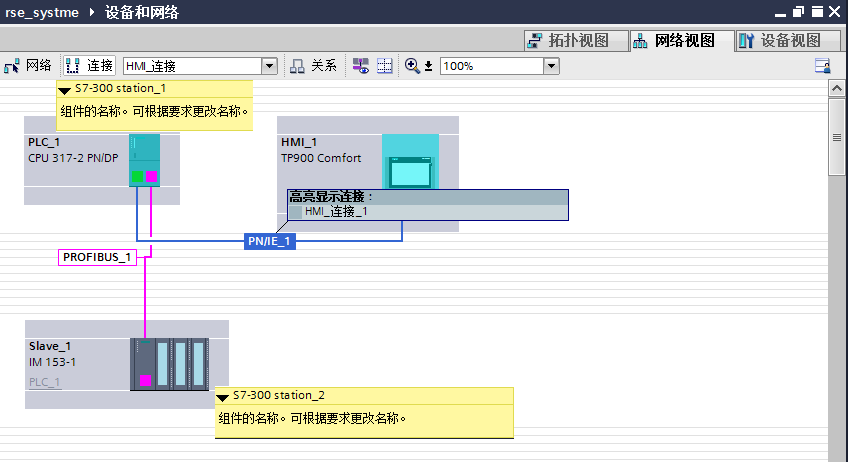Click the rse_systme breadcrumb project name
848x462 pixels.
[x=42, y=12]
